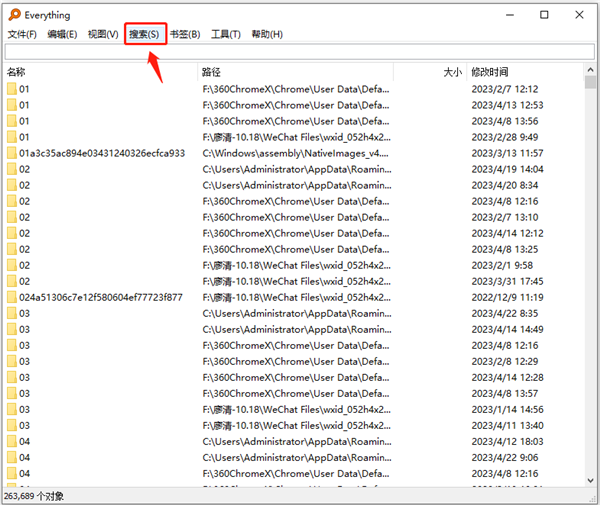
Task: Click folder icon of 03 dated 2023/4/11 13:40
Action: click(12, 425)
